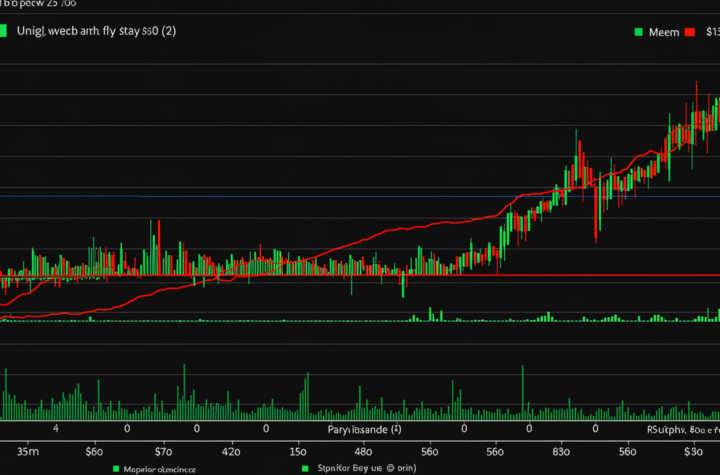
Task: Click the green marker beside Mapeior alumcince
Action: [x=115, y=468]
